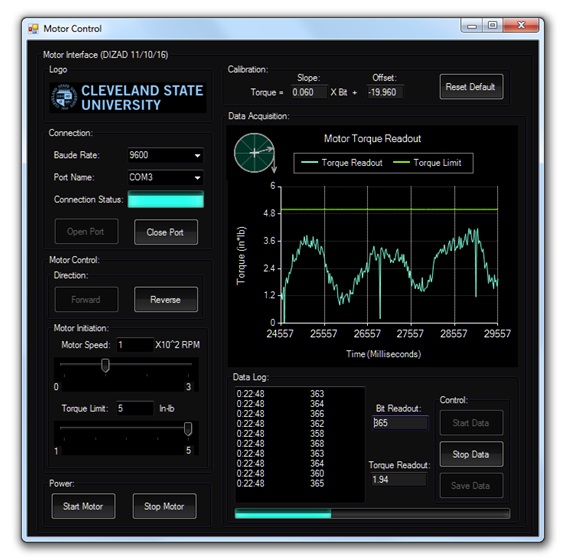The height and width of the screenshot is (559, 562).
Task: Click the Offset value field
Action: pyautogui.click(x=385, y=92)
